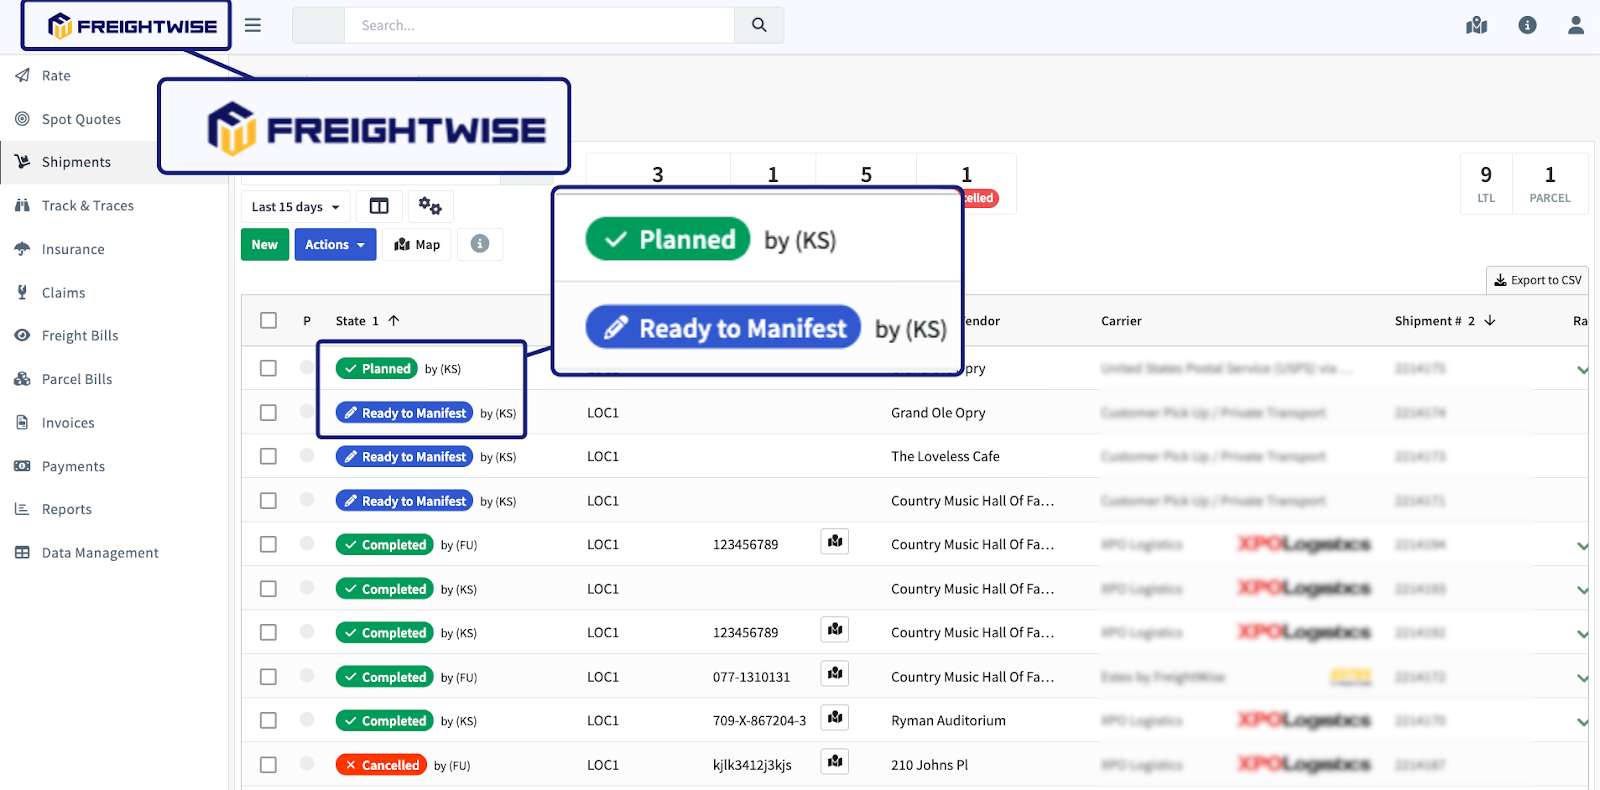
Task: Check the box for The Loveless Cafe row
Action: click(268, 456)
